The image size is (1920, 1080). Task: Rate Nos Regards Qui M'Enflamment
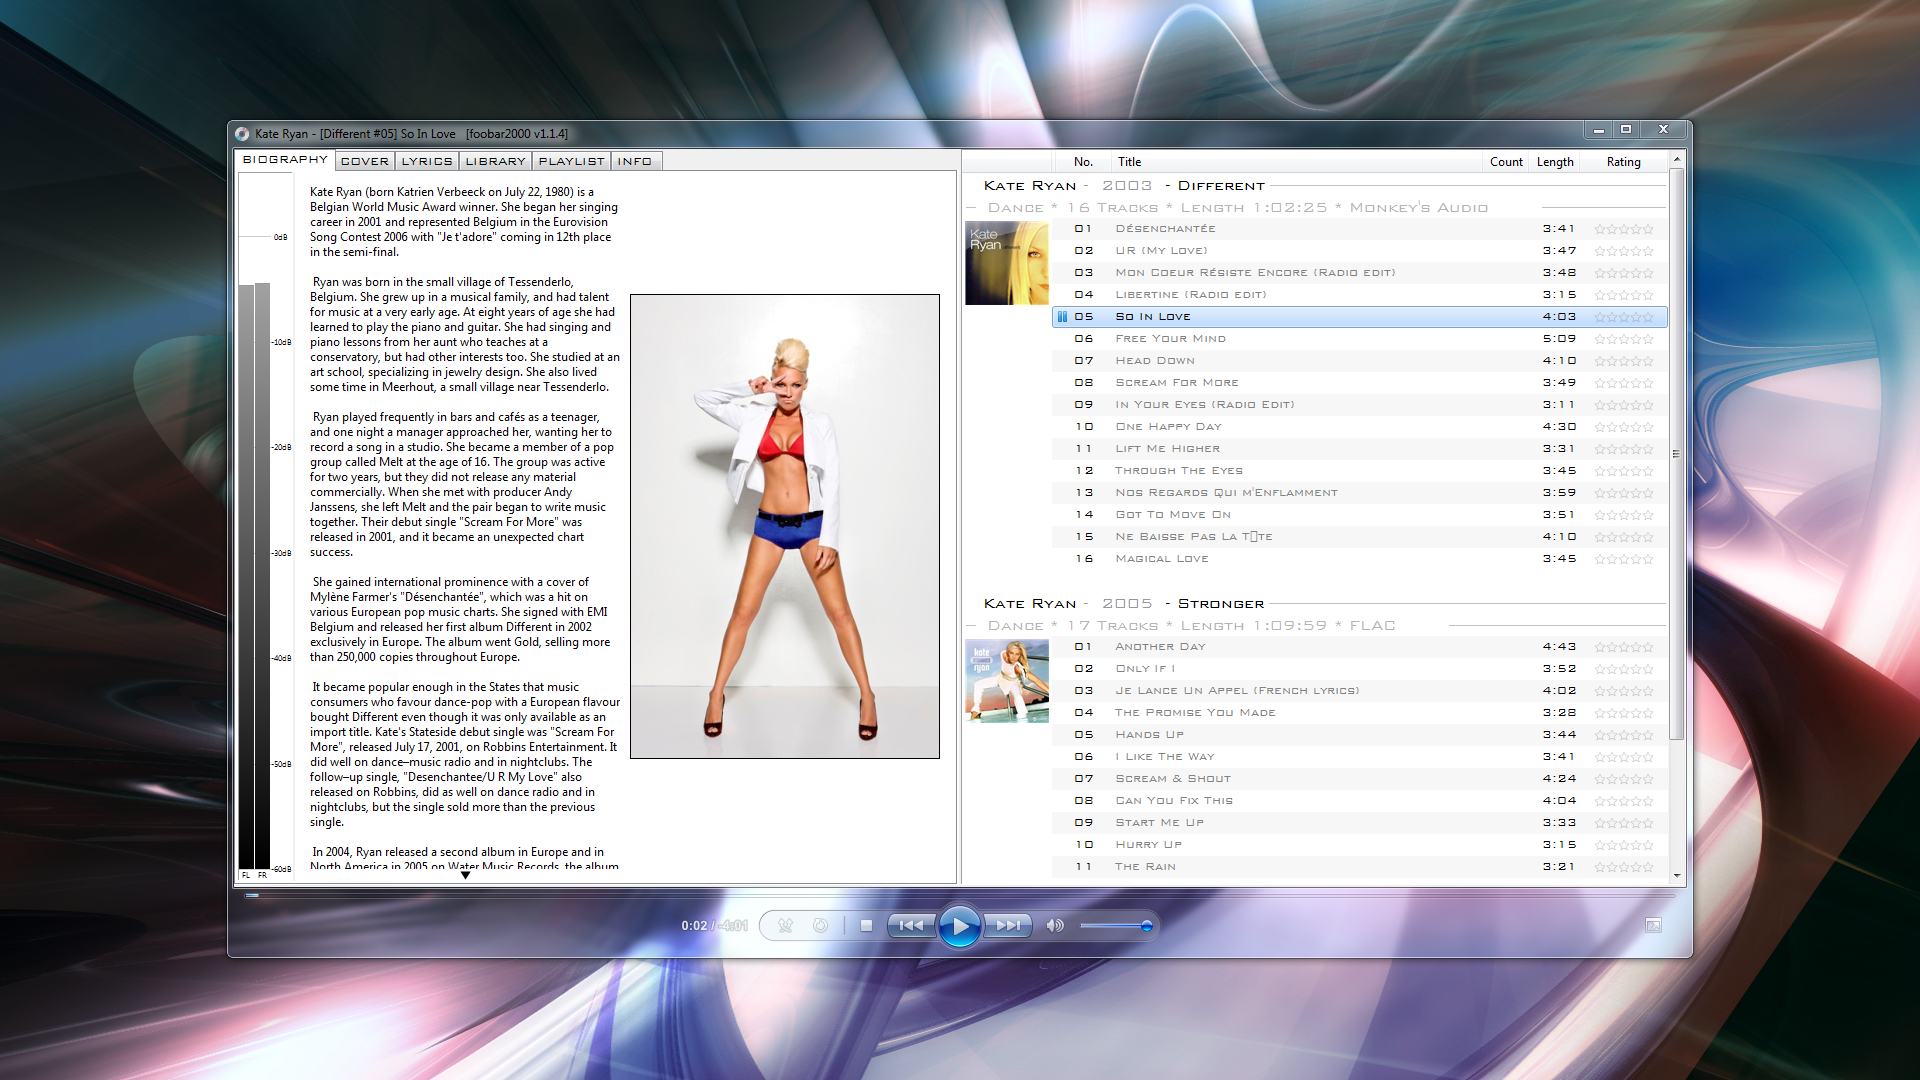point(1624,493)
